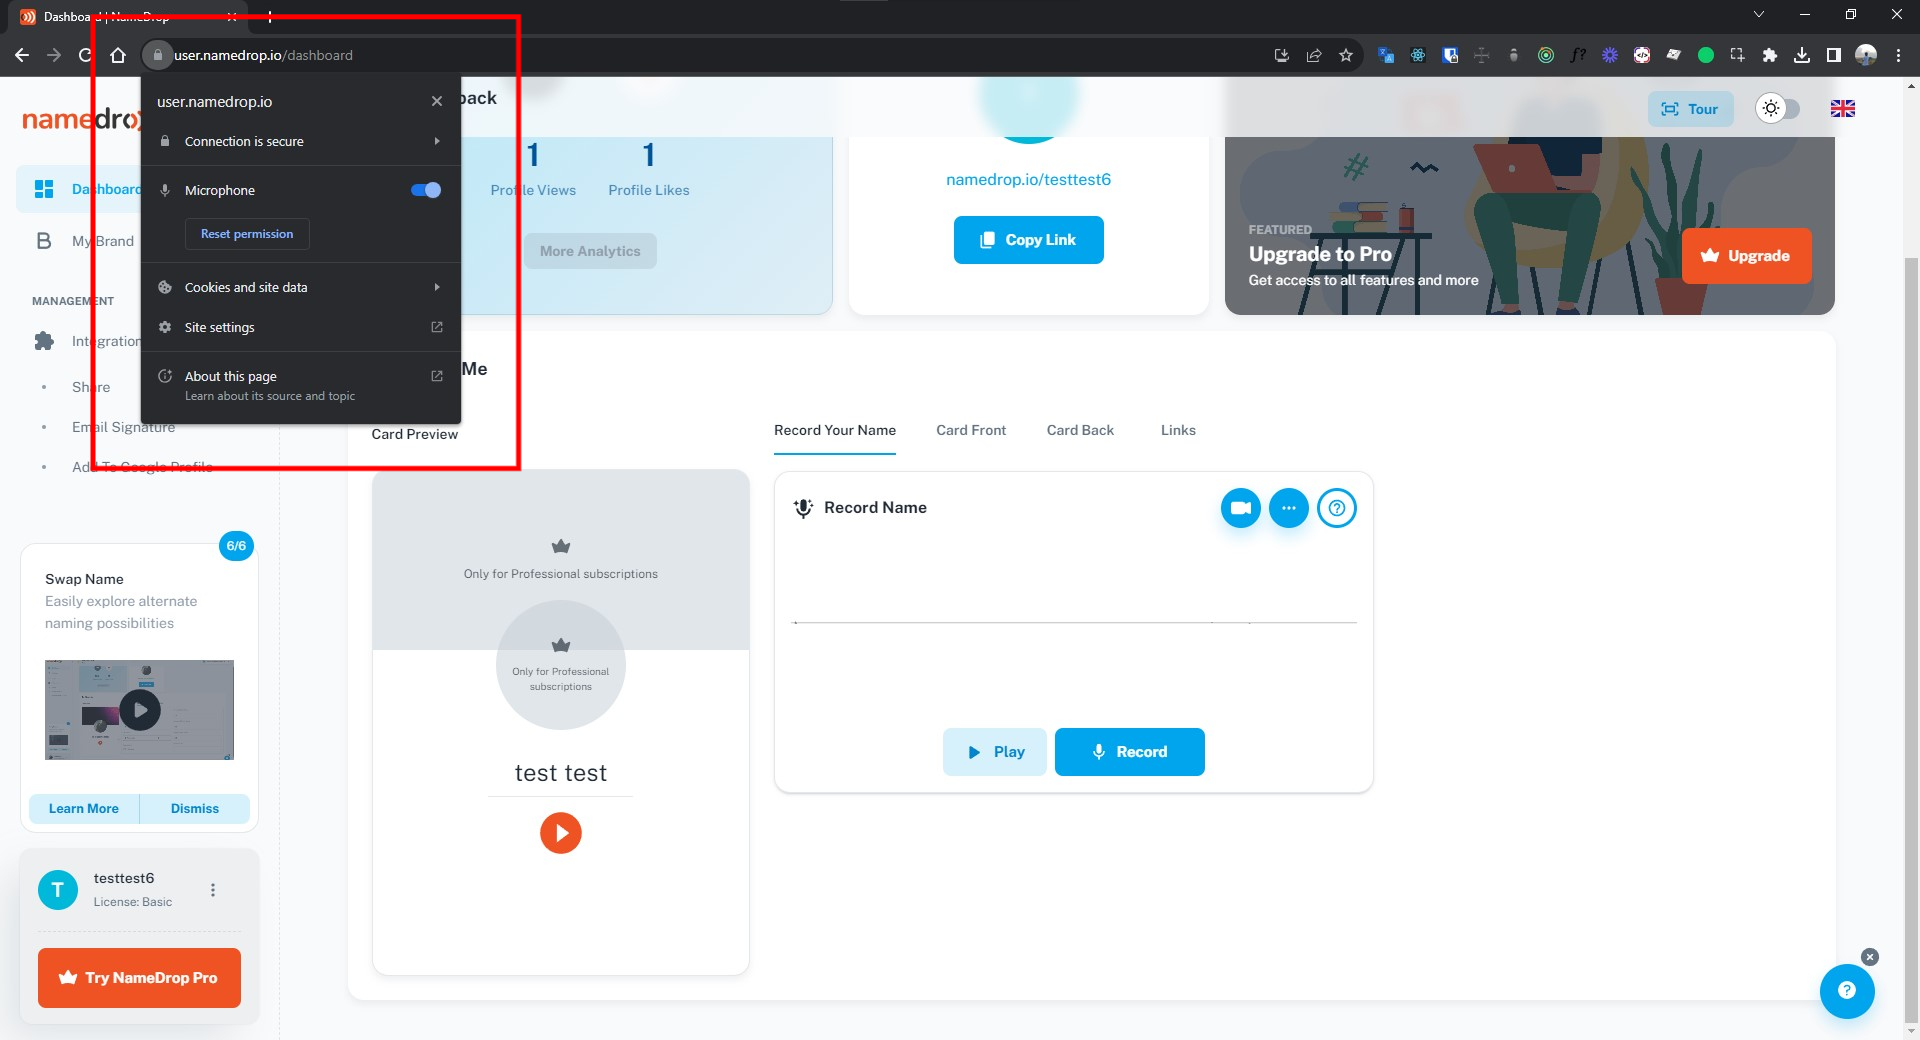Click More Analytics button
Image resolution: width=1920 pixels, height=1040 pixels.
point(590,251)
